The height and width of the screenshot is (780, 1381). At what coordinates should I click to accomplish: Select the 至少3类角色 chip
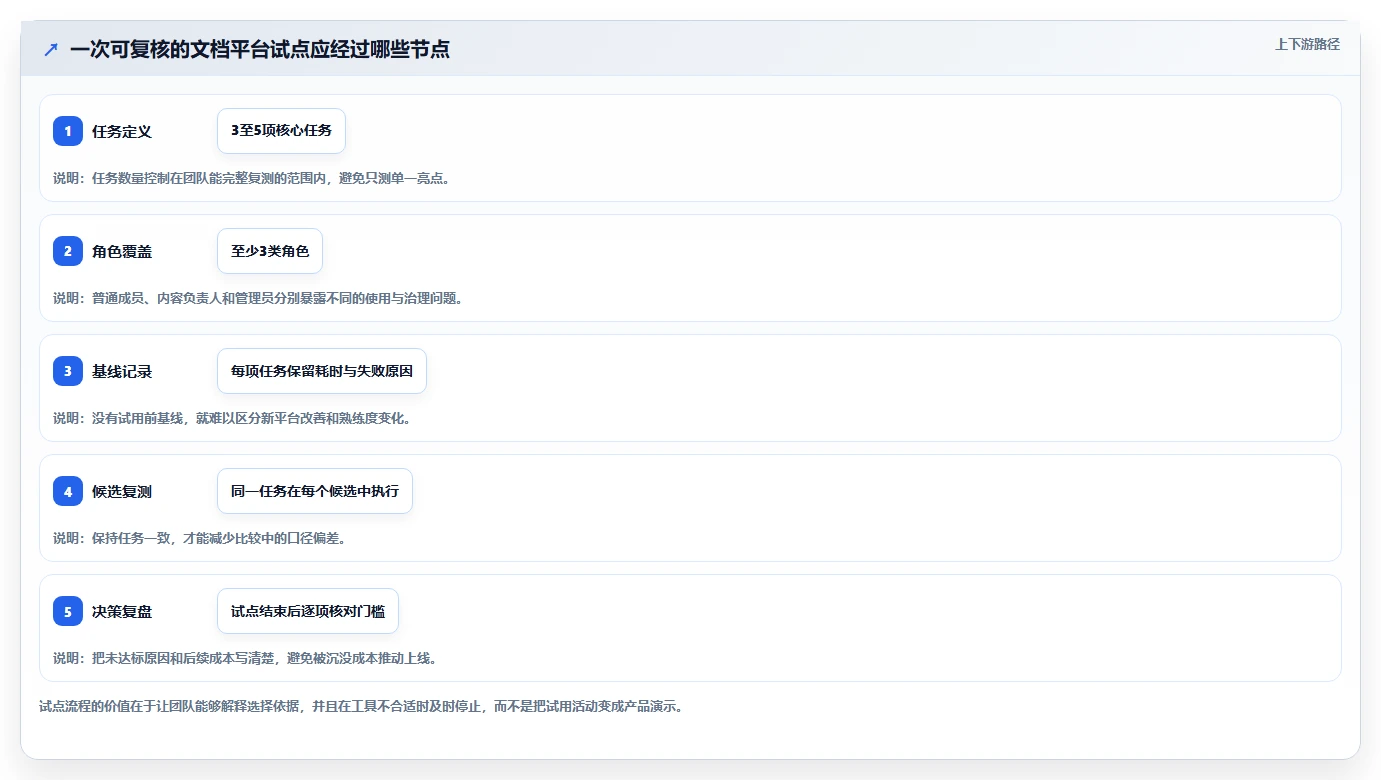pos(270,251)
